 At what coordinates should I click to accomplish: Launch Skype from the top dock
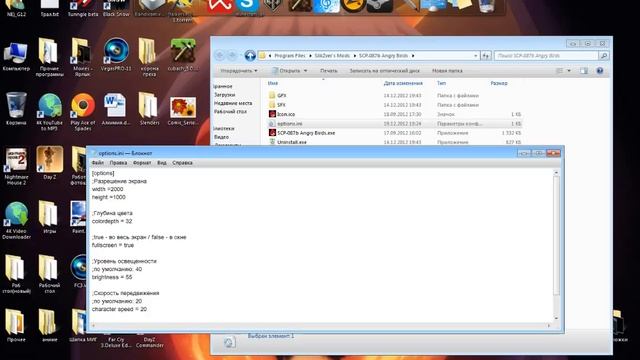[247, 5]
